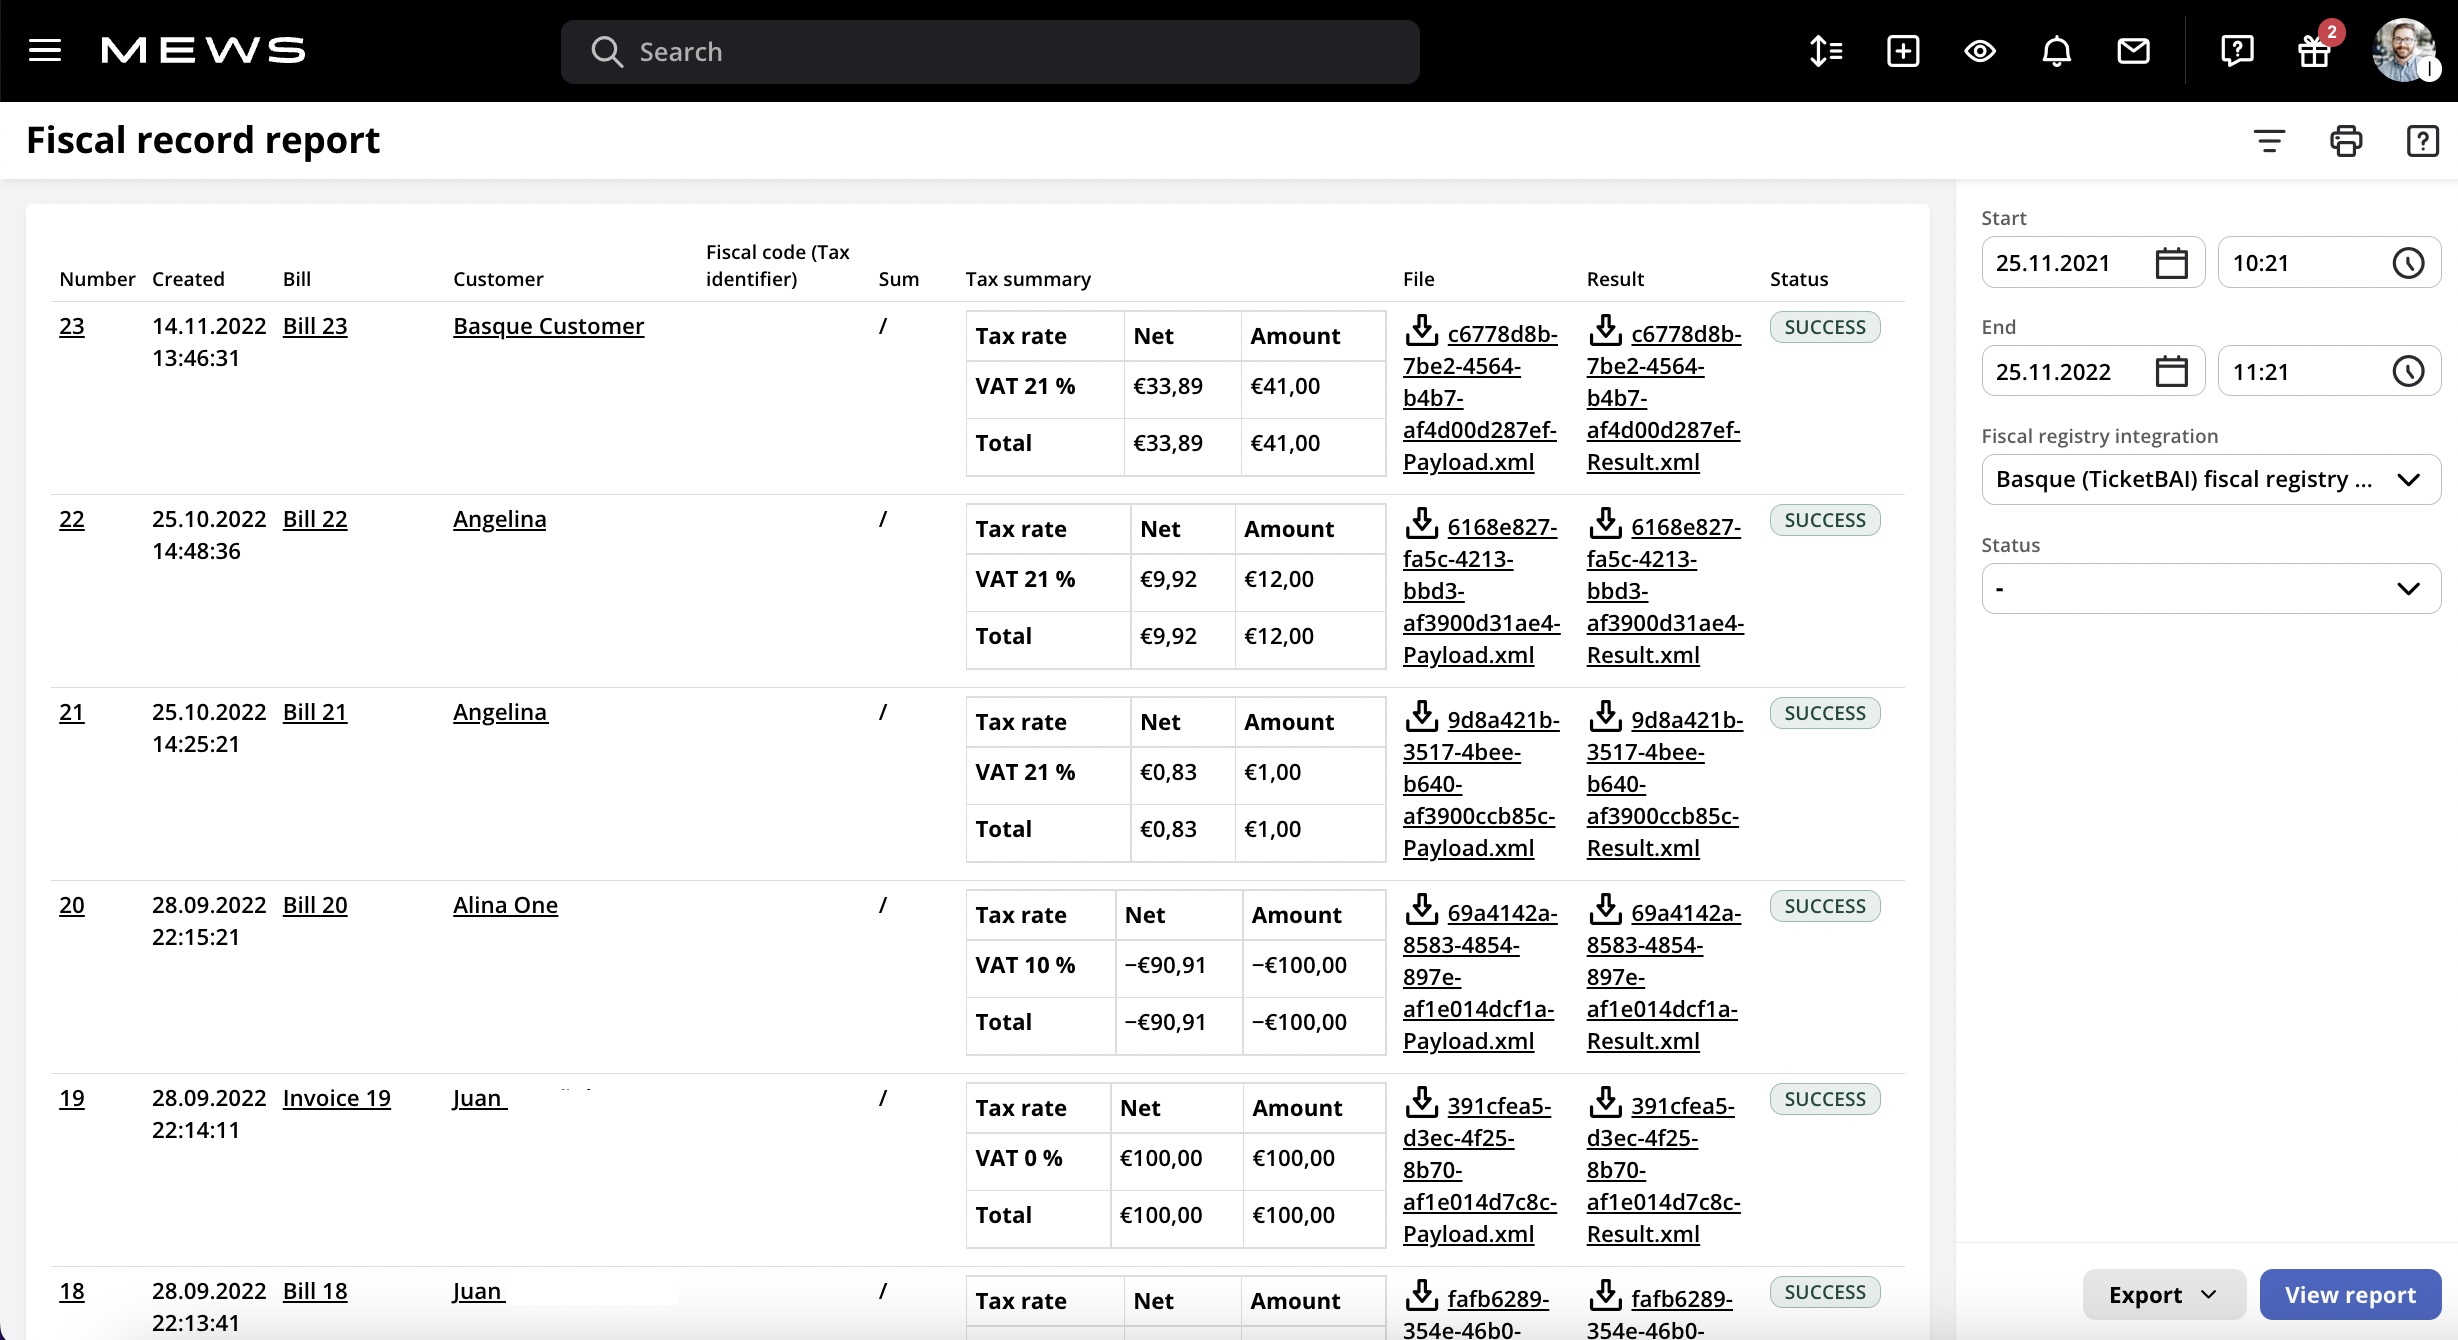This screenshot has height=1340, width=2458.
Task: Click the notifications bell icon
Action: pos(2056,51)
